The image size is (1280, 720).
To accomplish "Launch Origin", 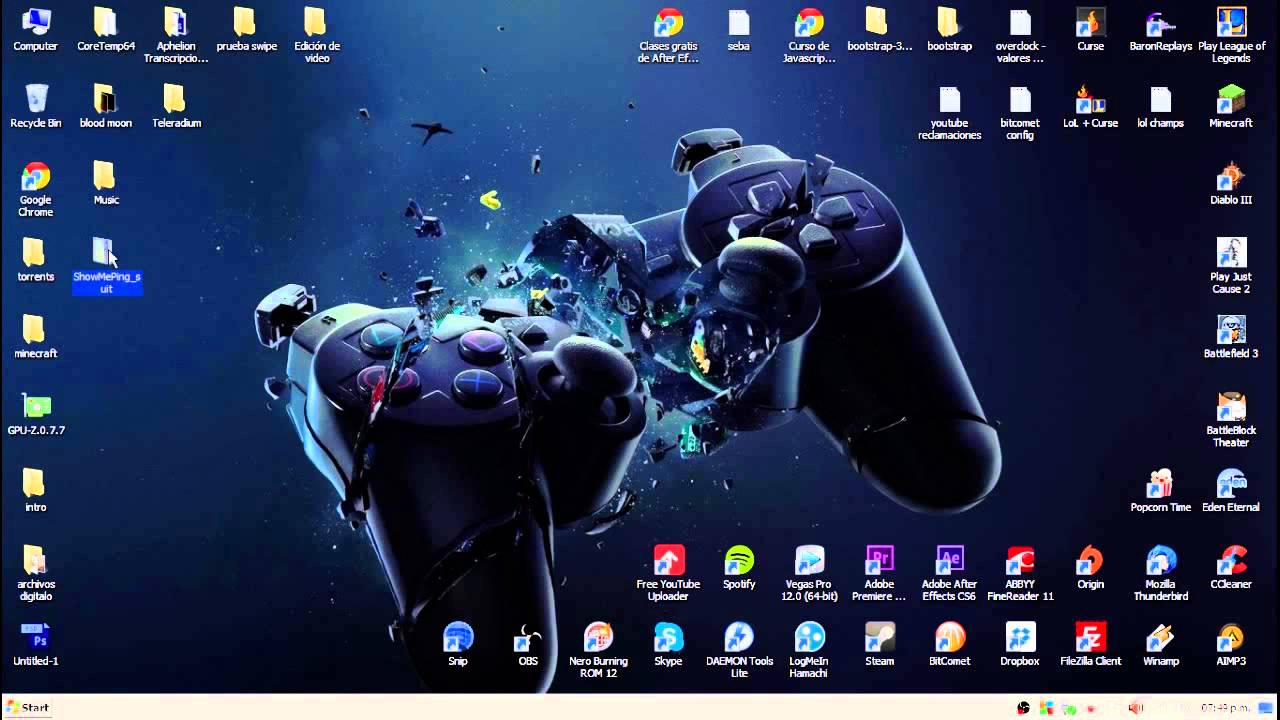I will pos(1090,569).
